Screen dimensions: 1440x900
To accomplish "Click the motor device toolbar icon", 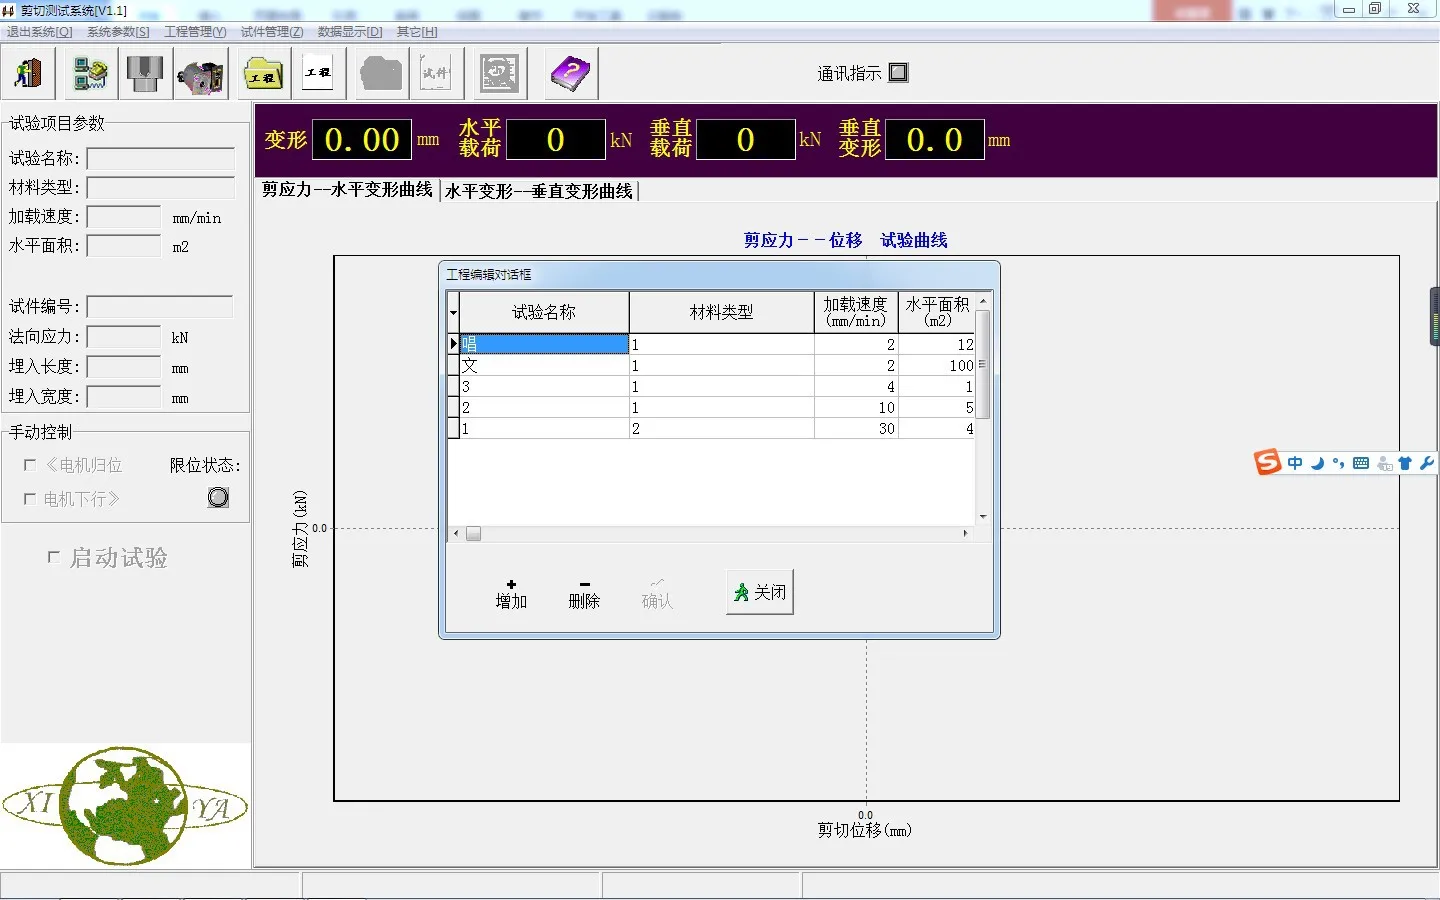I will 200,75.
